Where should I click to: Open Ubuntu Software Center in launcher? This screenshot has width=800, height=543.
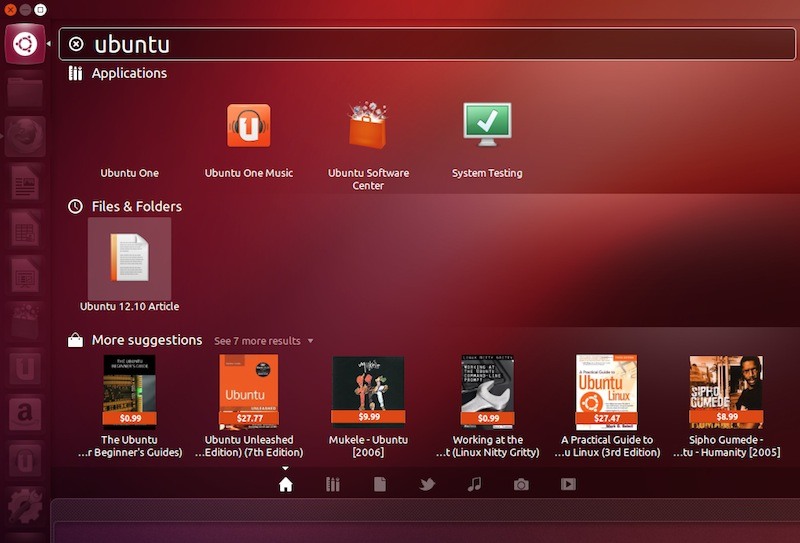point(25,320)
